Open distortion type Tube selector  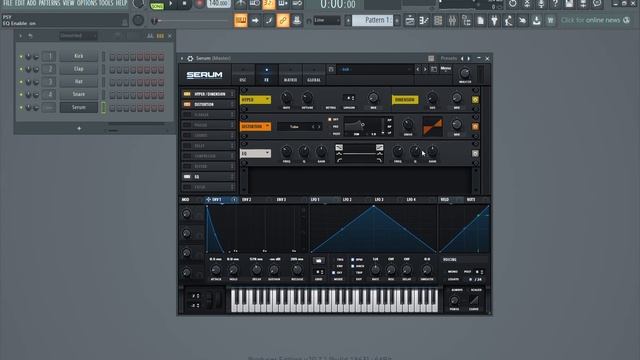click(299, 127)
